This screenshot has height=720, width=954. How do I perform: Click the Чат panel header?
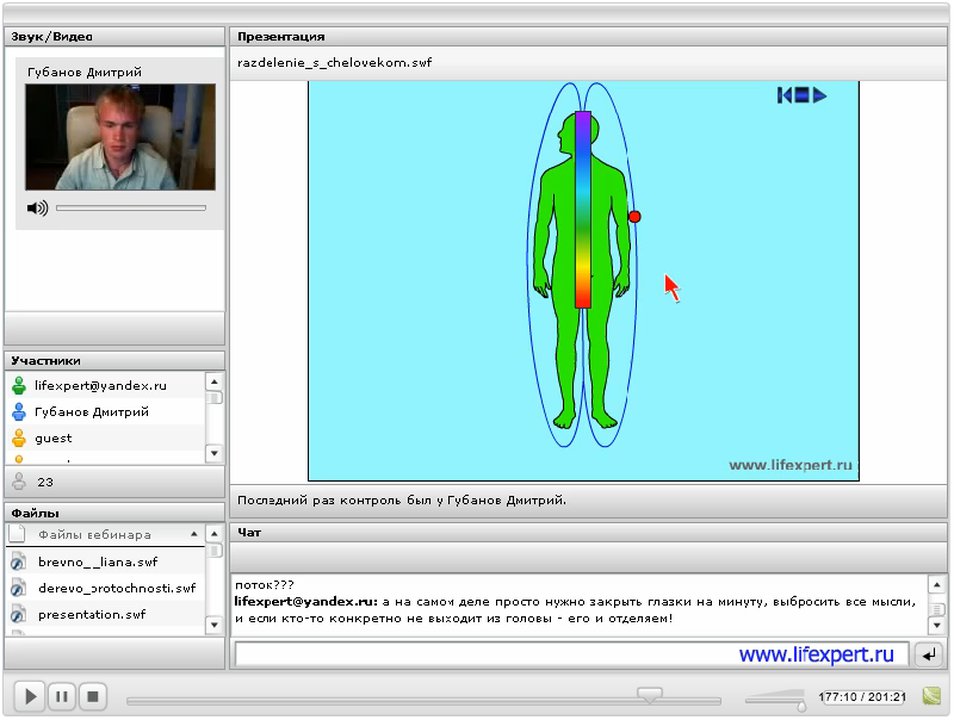588,532
